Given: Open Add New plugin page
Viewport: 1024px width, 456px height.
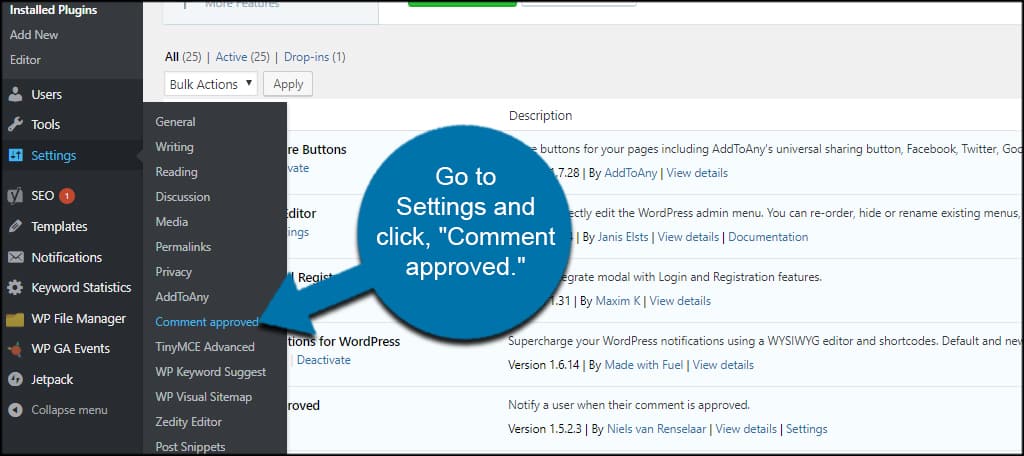Looking at the screenshot, I should pos(34,35).
